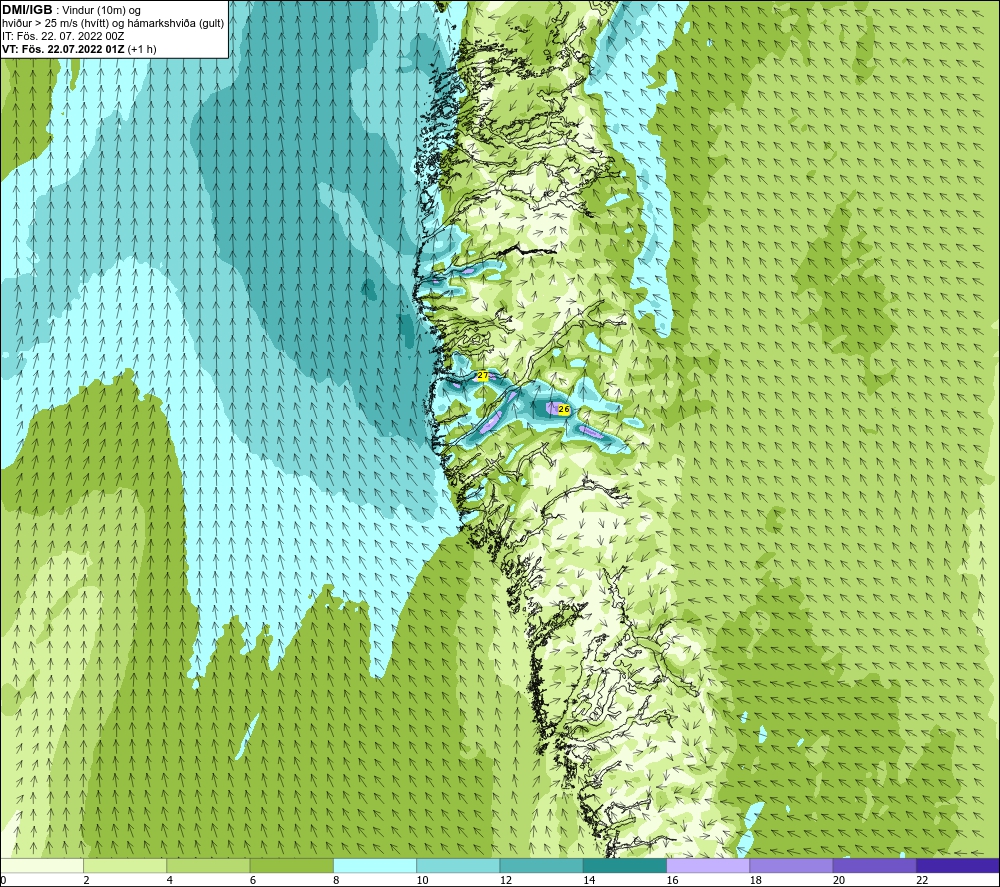This screenshot has height=887, width=1000.
Task: Click scale tick label '22'
Action: pos(923,880)
